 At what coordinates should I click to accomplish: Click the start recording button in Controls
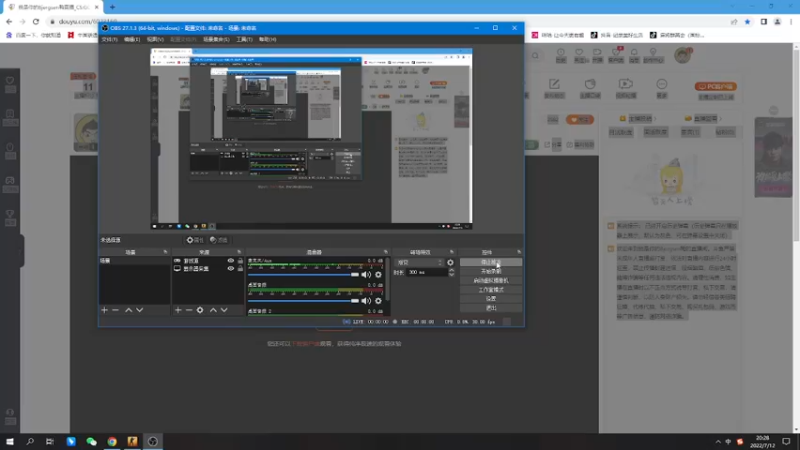[491, 271]
